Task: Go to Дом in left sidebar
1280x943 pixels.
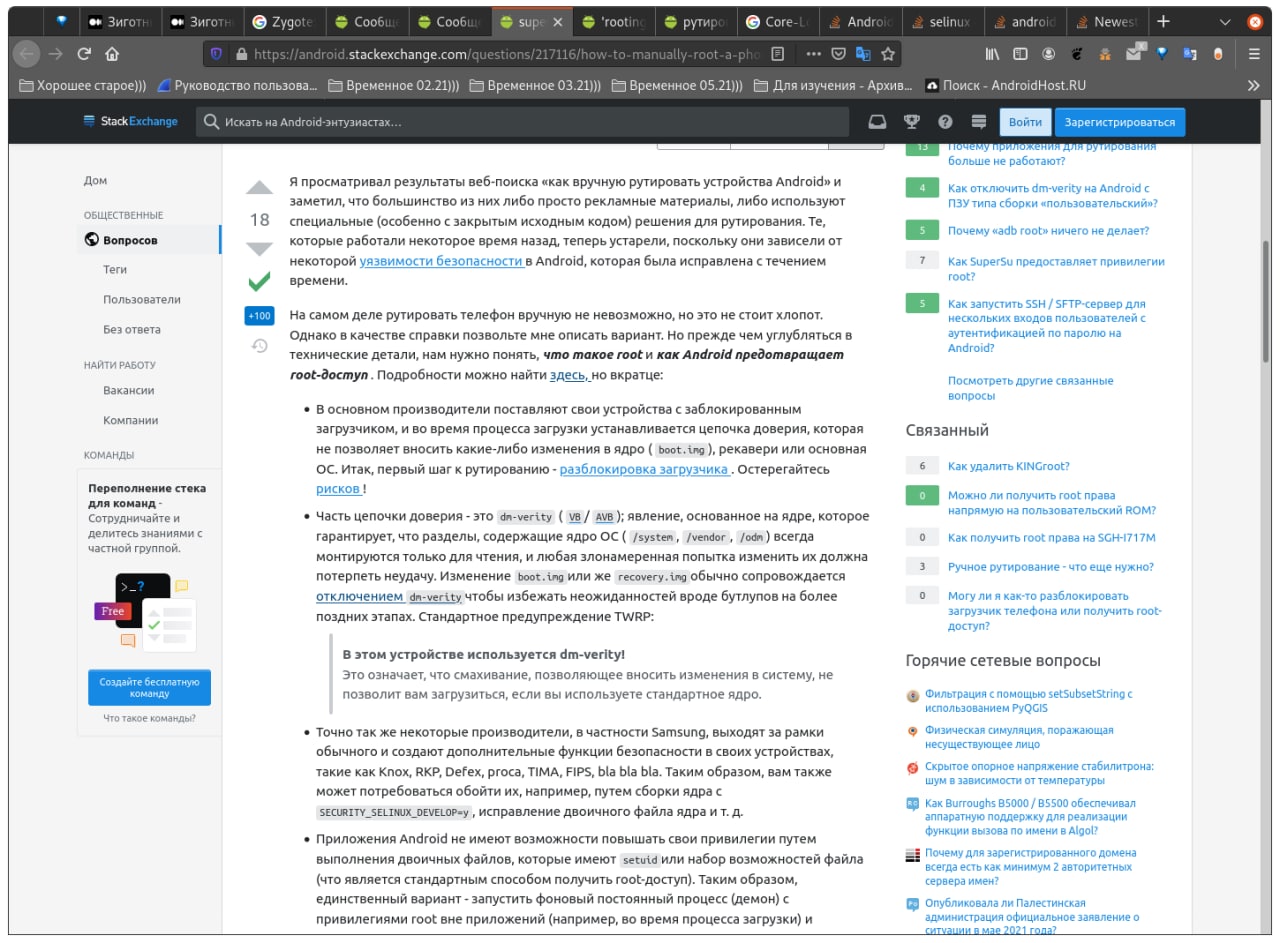Action: tap(96, 181)
